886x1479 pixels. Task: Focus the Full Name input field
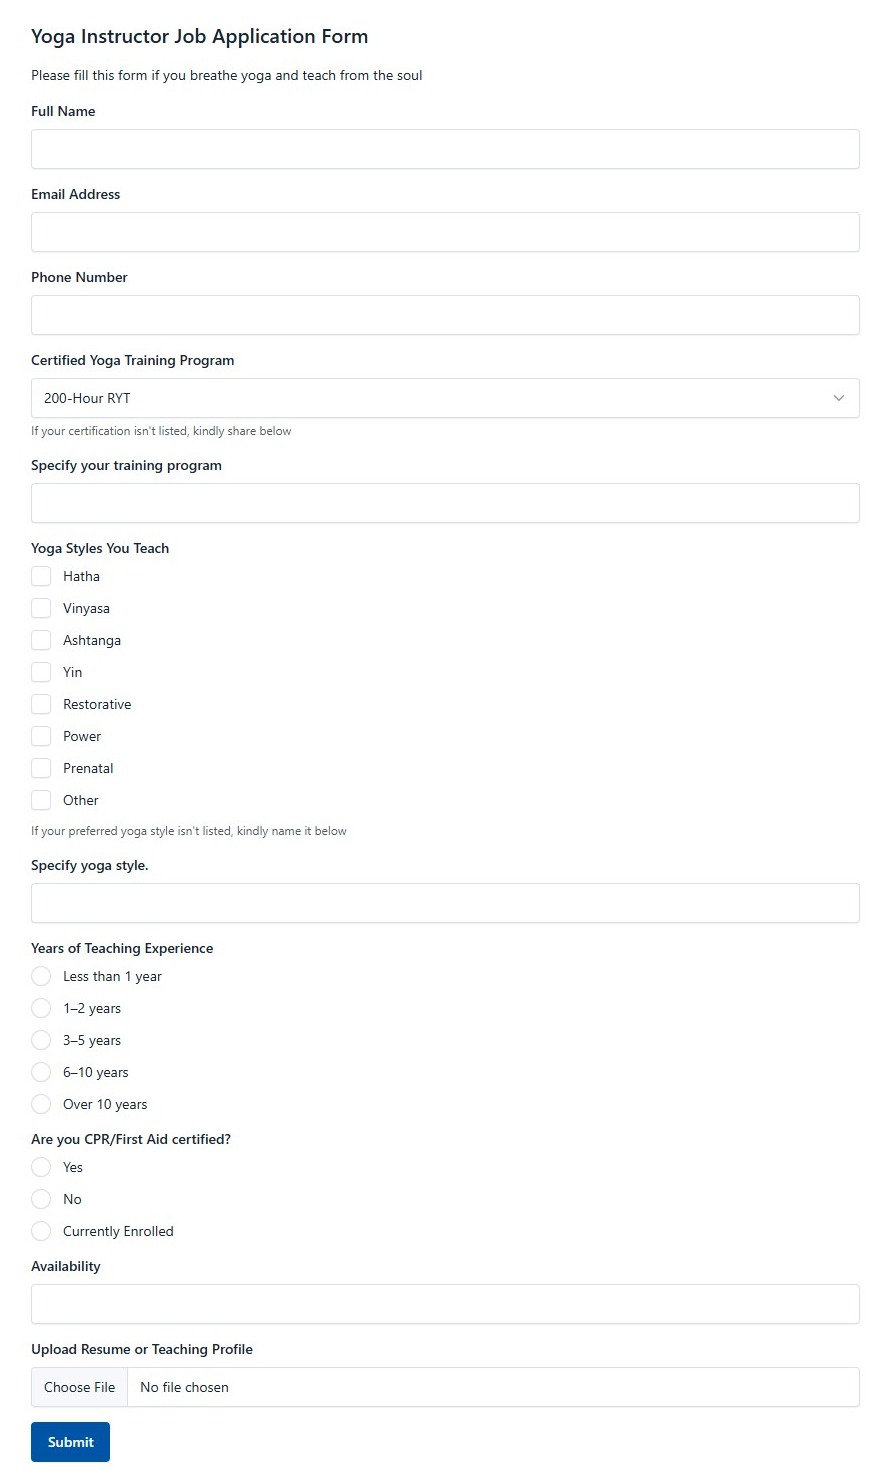(445, 149)
